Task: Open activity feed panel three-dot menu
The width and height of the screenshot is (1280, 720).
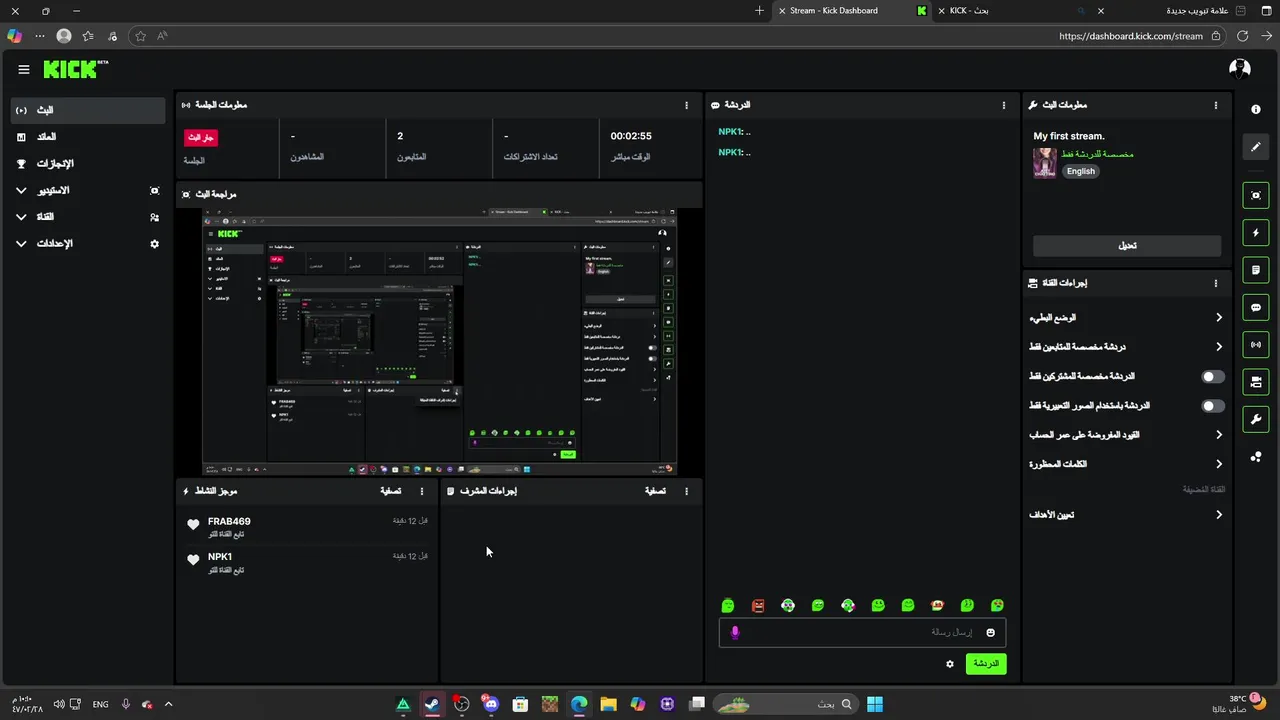Action: click(422, 491)
